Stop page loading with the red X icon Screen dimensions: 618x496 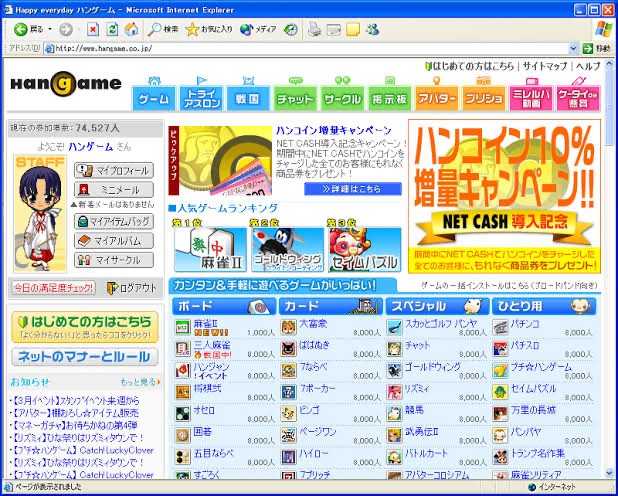coord(93,29)
